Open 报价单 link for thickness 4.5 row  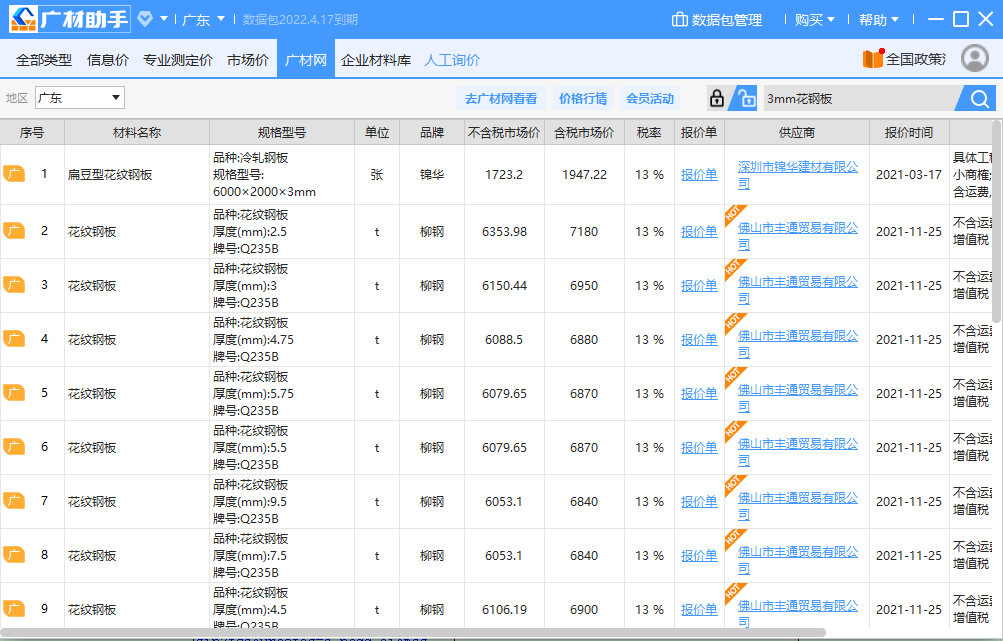point(699,610)
